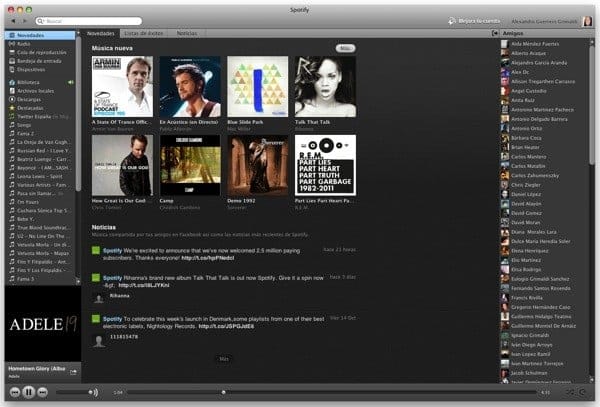Open the link in the Denmark launch post
Viewport: 600px width, 407px height.
point(226,326)
